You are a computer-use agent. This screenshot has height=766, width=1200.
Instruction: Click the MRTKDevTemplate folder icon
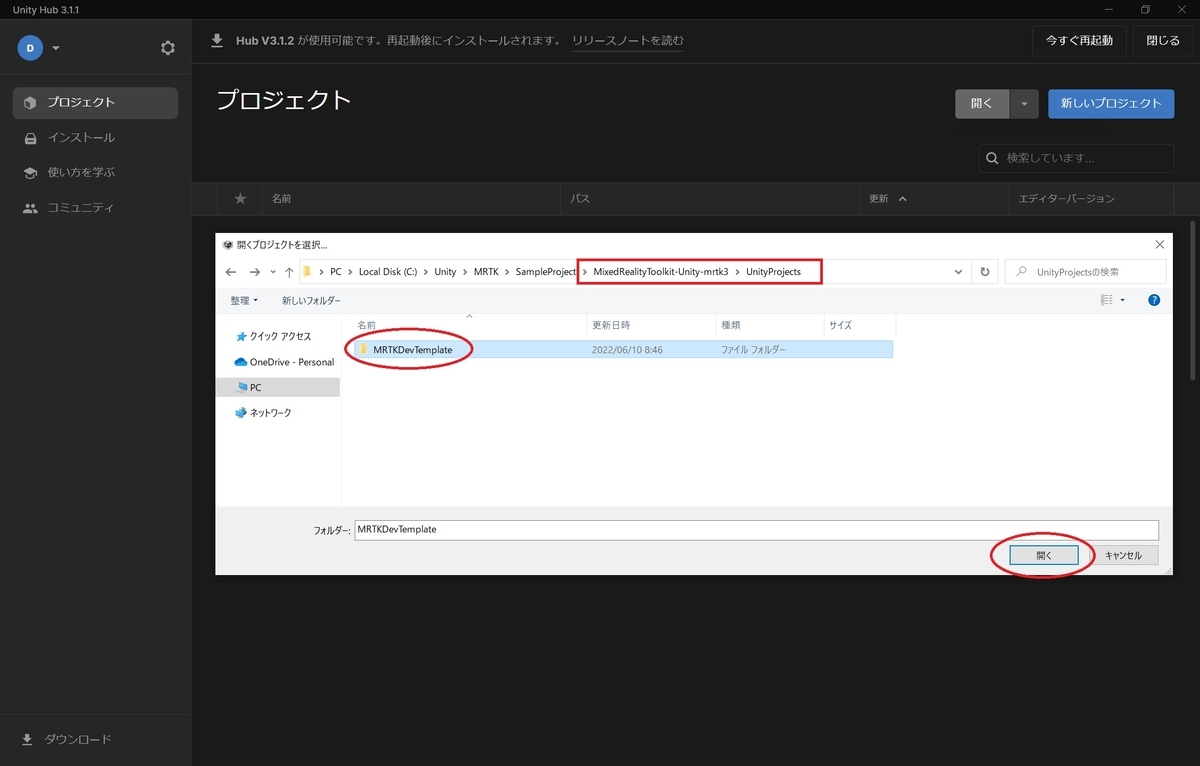click(x=364, y=349)
